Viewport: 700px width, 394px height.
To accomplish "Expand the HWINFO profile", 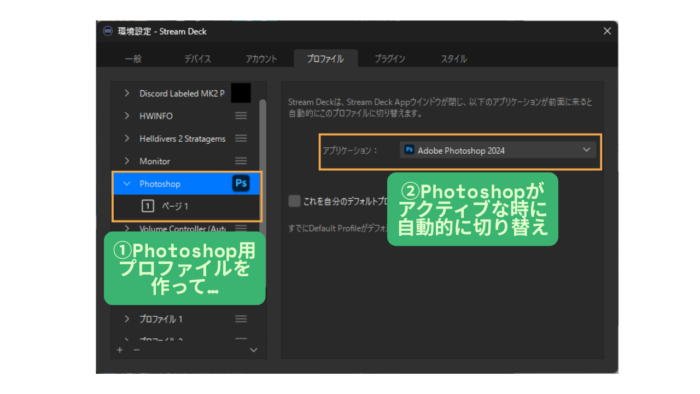I will [127, 116].
